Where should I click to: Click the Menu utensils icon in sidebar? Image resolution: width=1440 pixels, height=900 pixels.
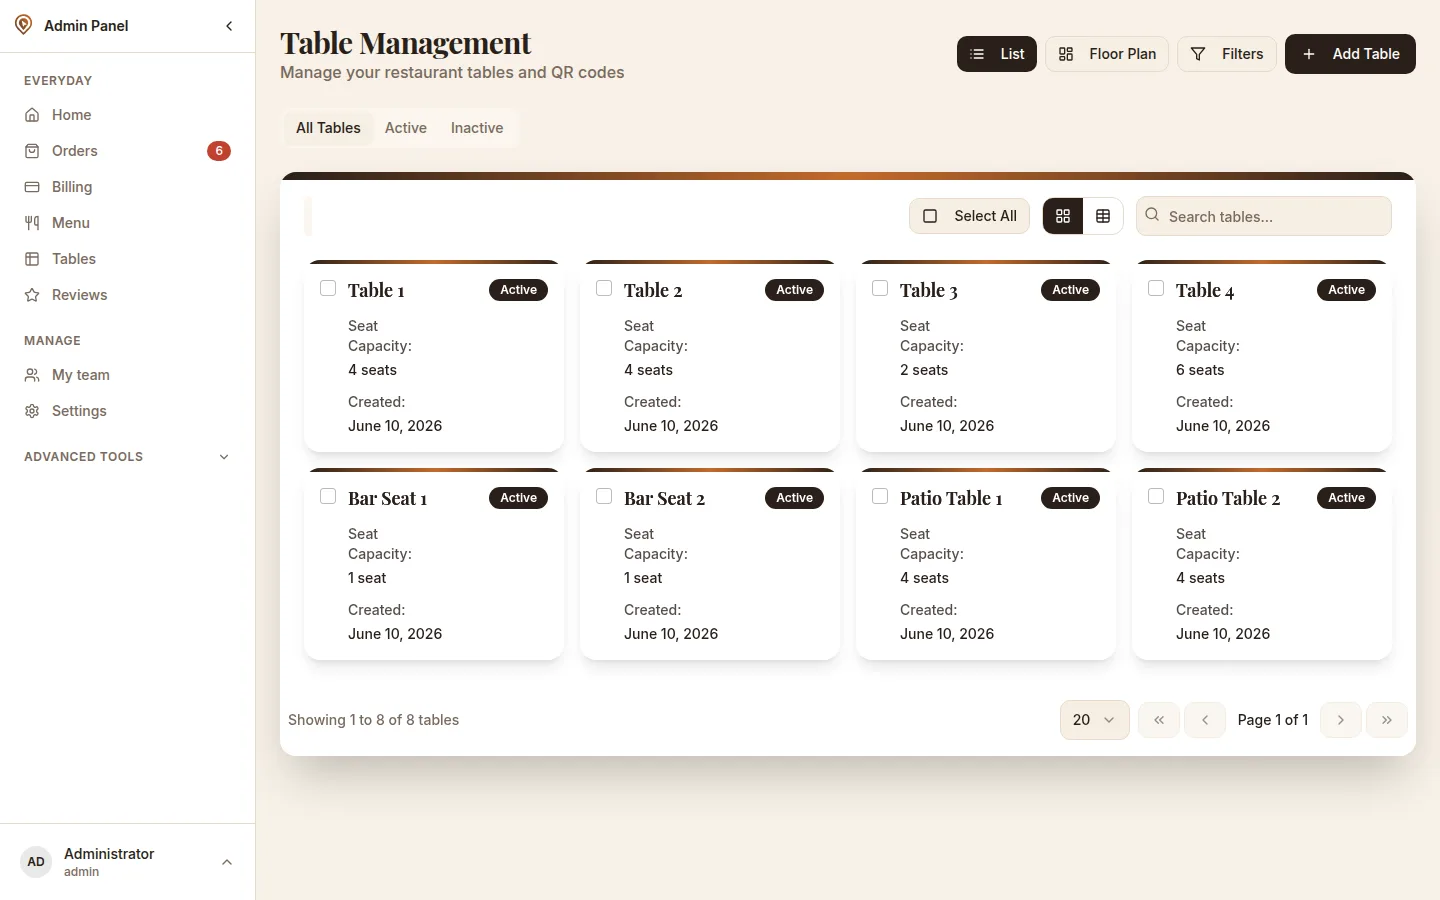pyautogui.click(x=32, y=223)
